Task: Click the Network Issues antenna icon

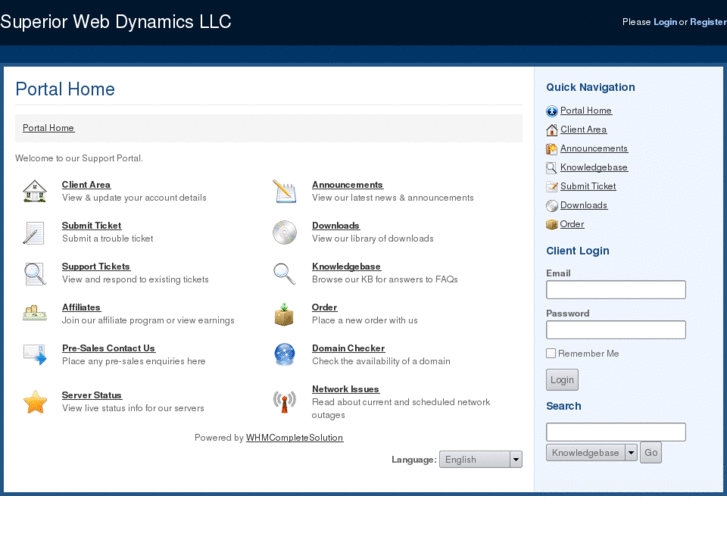Action: click(x=285, y=402)
